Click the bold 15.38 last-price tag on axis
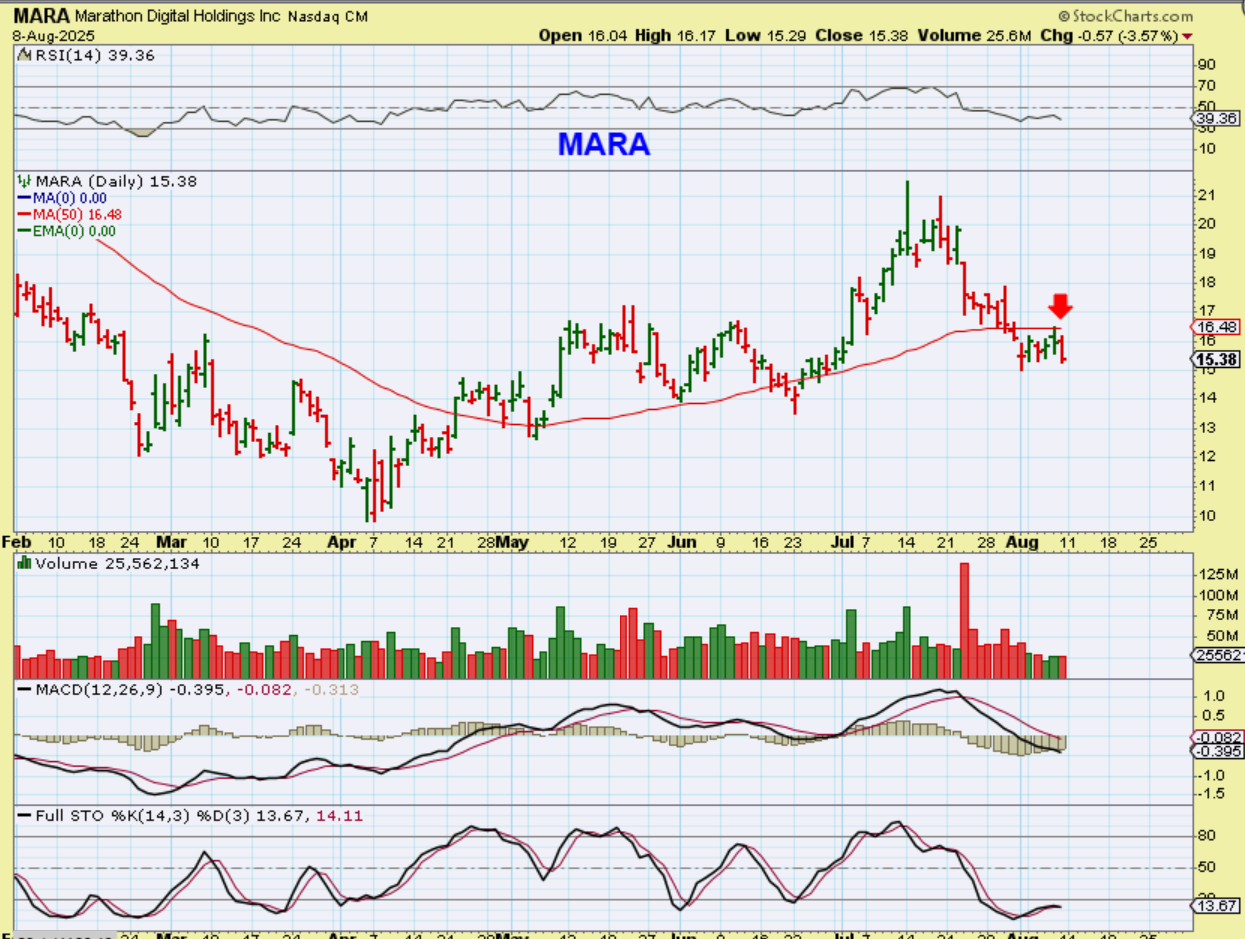 1214,361
